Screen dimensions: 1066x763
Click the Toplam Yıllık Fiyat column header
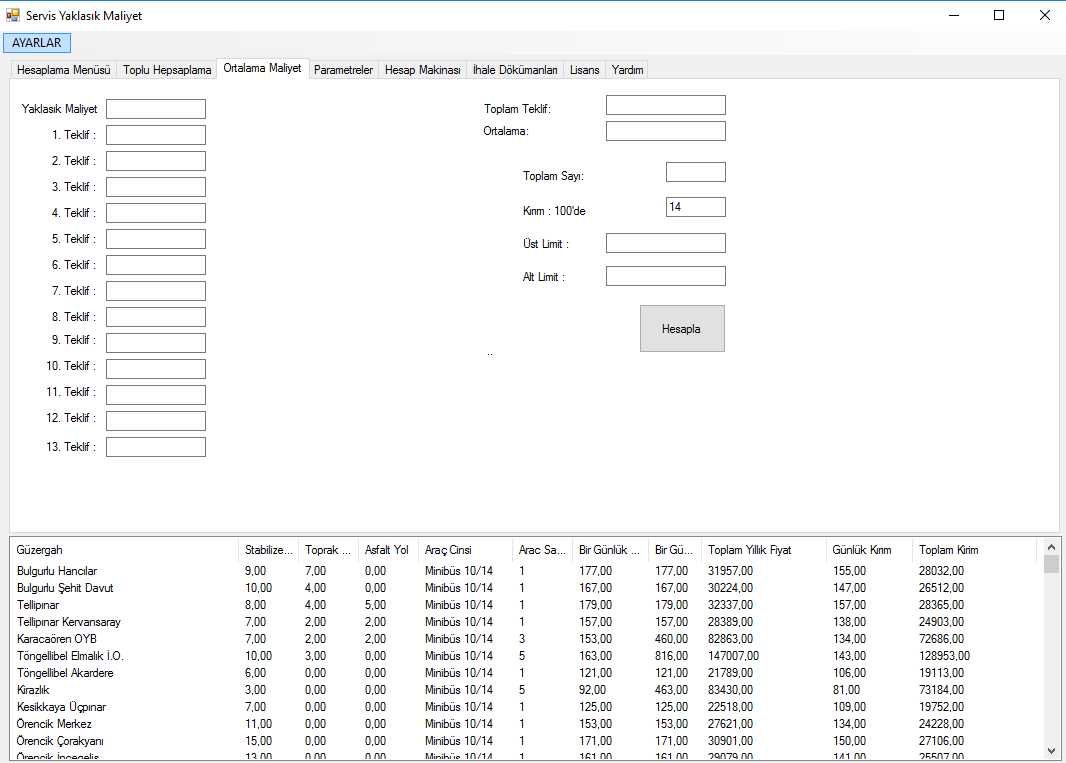tap(763, 550)
